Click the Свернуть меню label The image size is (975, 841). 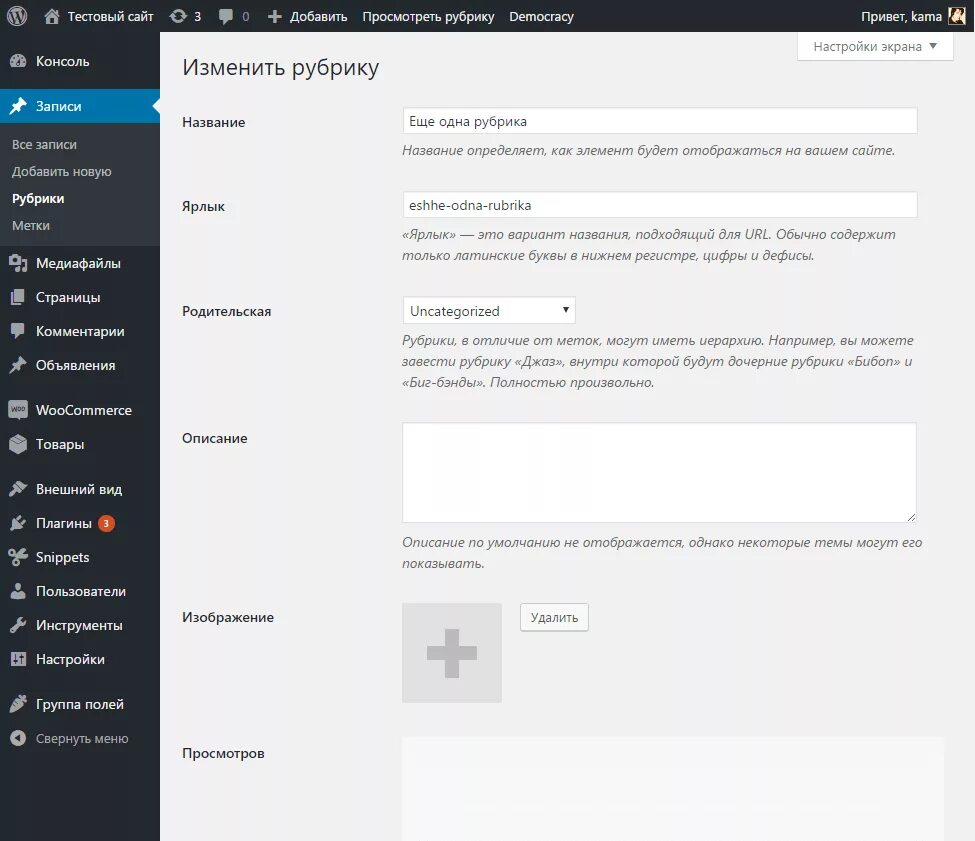(82, 738)
